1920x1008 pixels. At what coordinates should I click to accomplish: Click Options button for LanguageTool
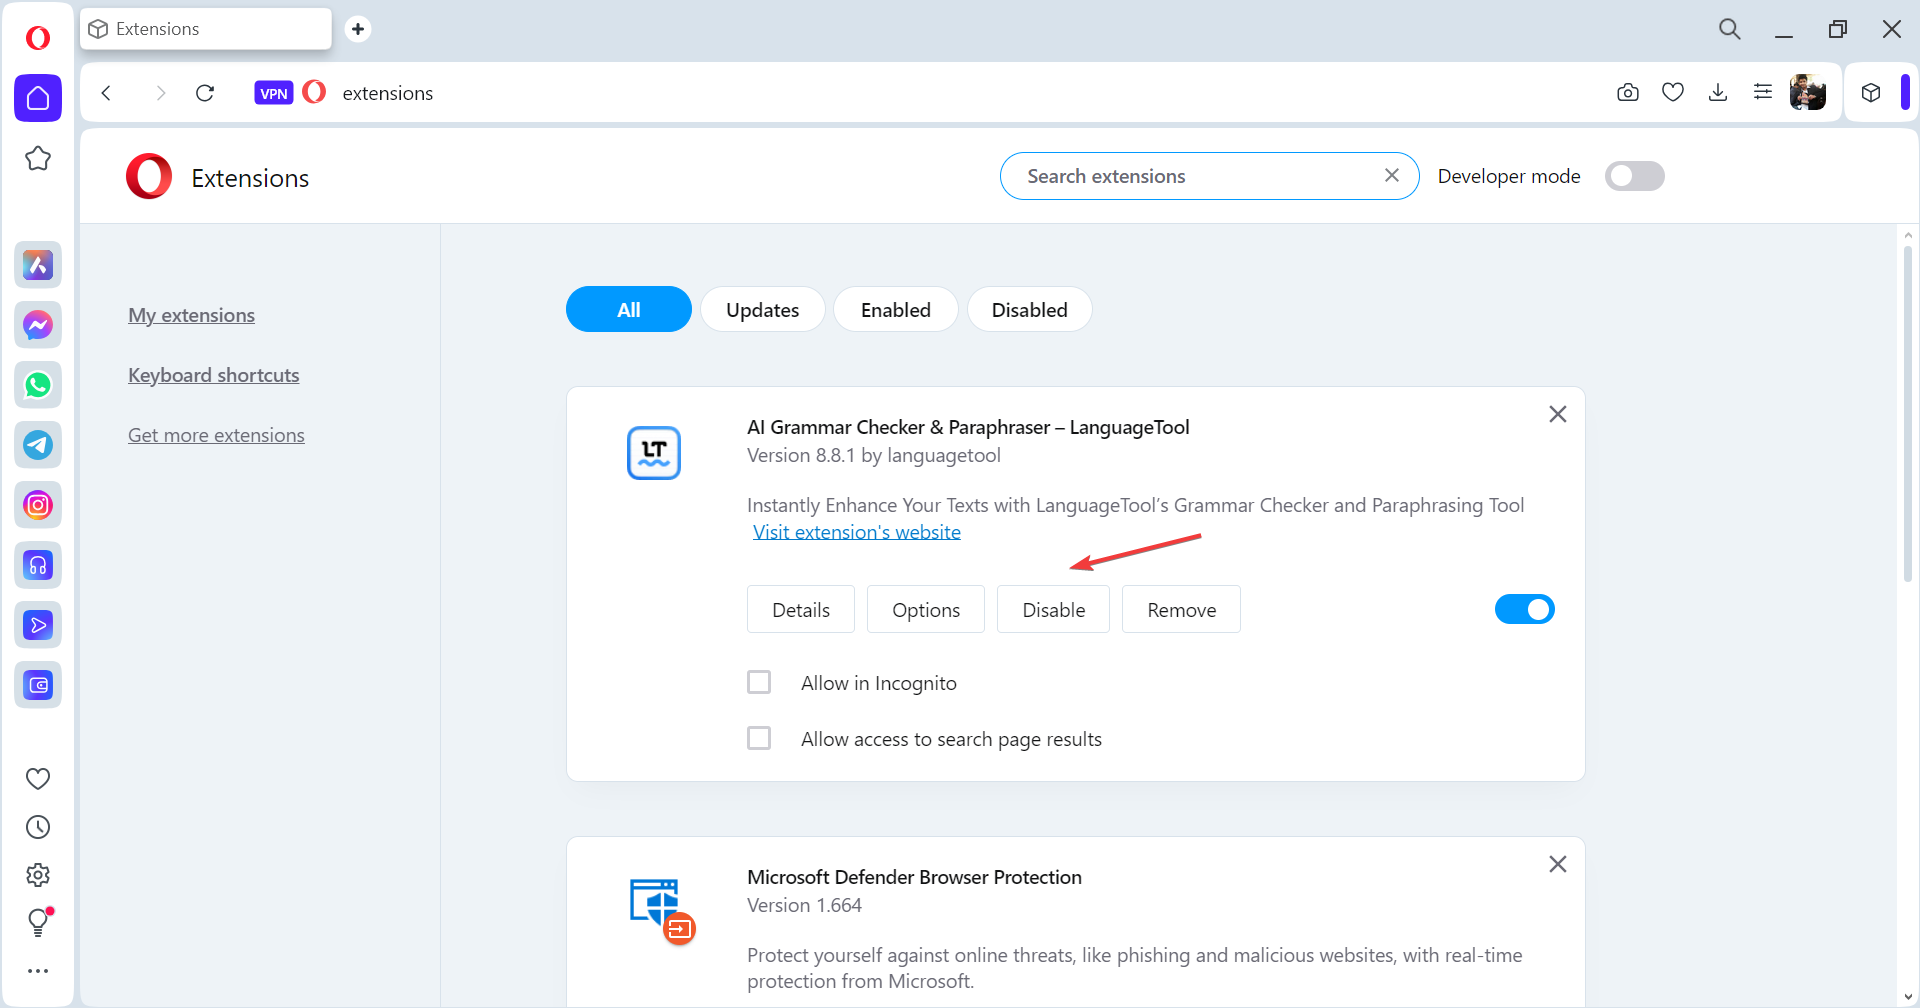coord(926,609)
